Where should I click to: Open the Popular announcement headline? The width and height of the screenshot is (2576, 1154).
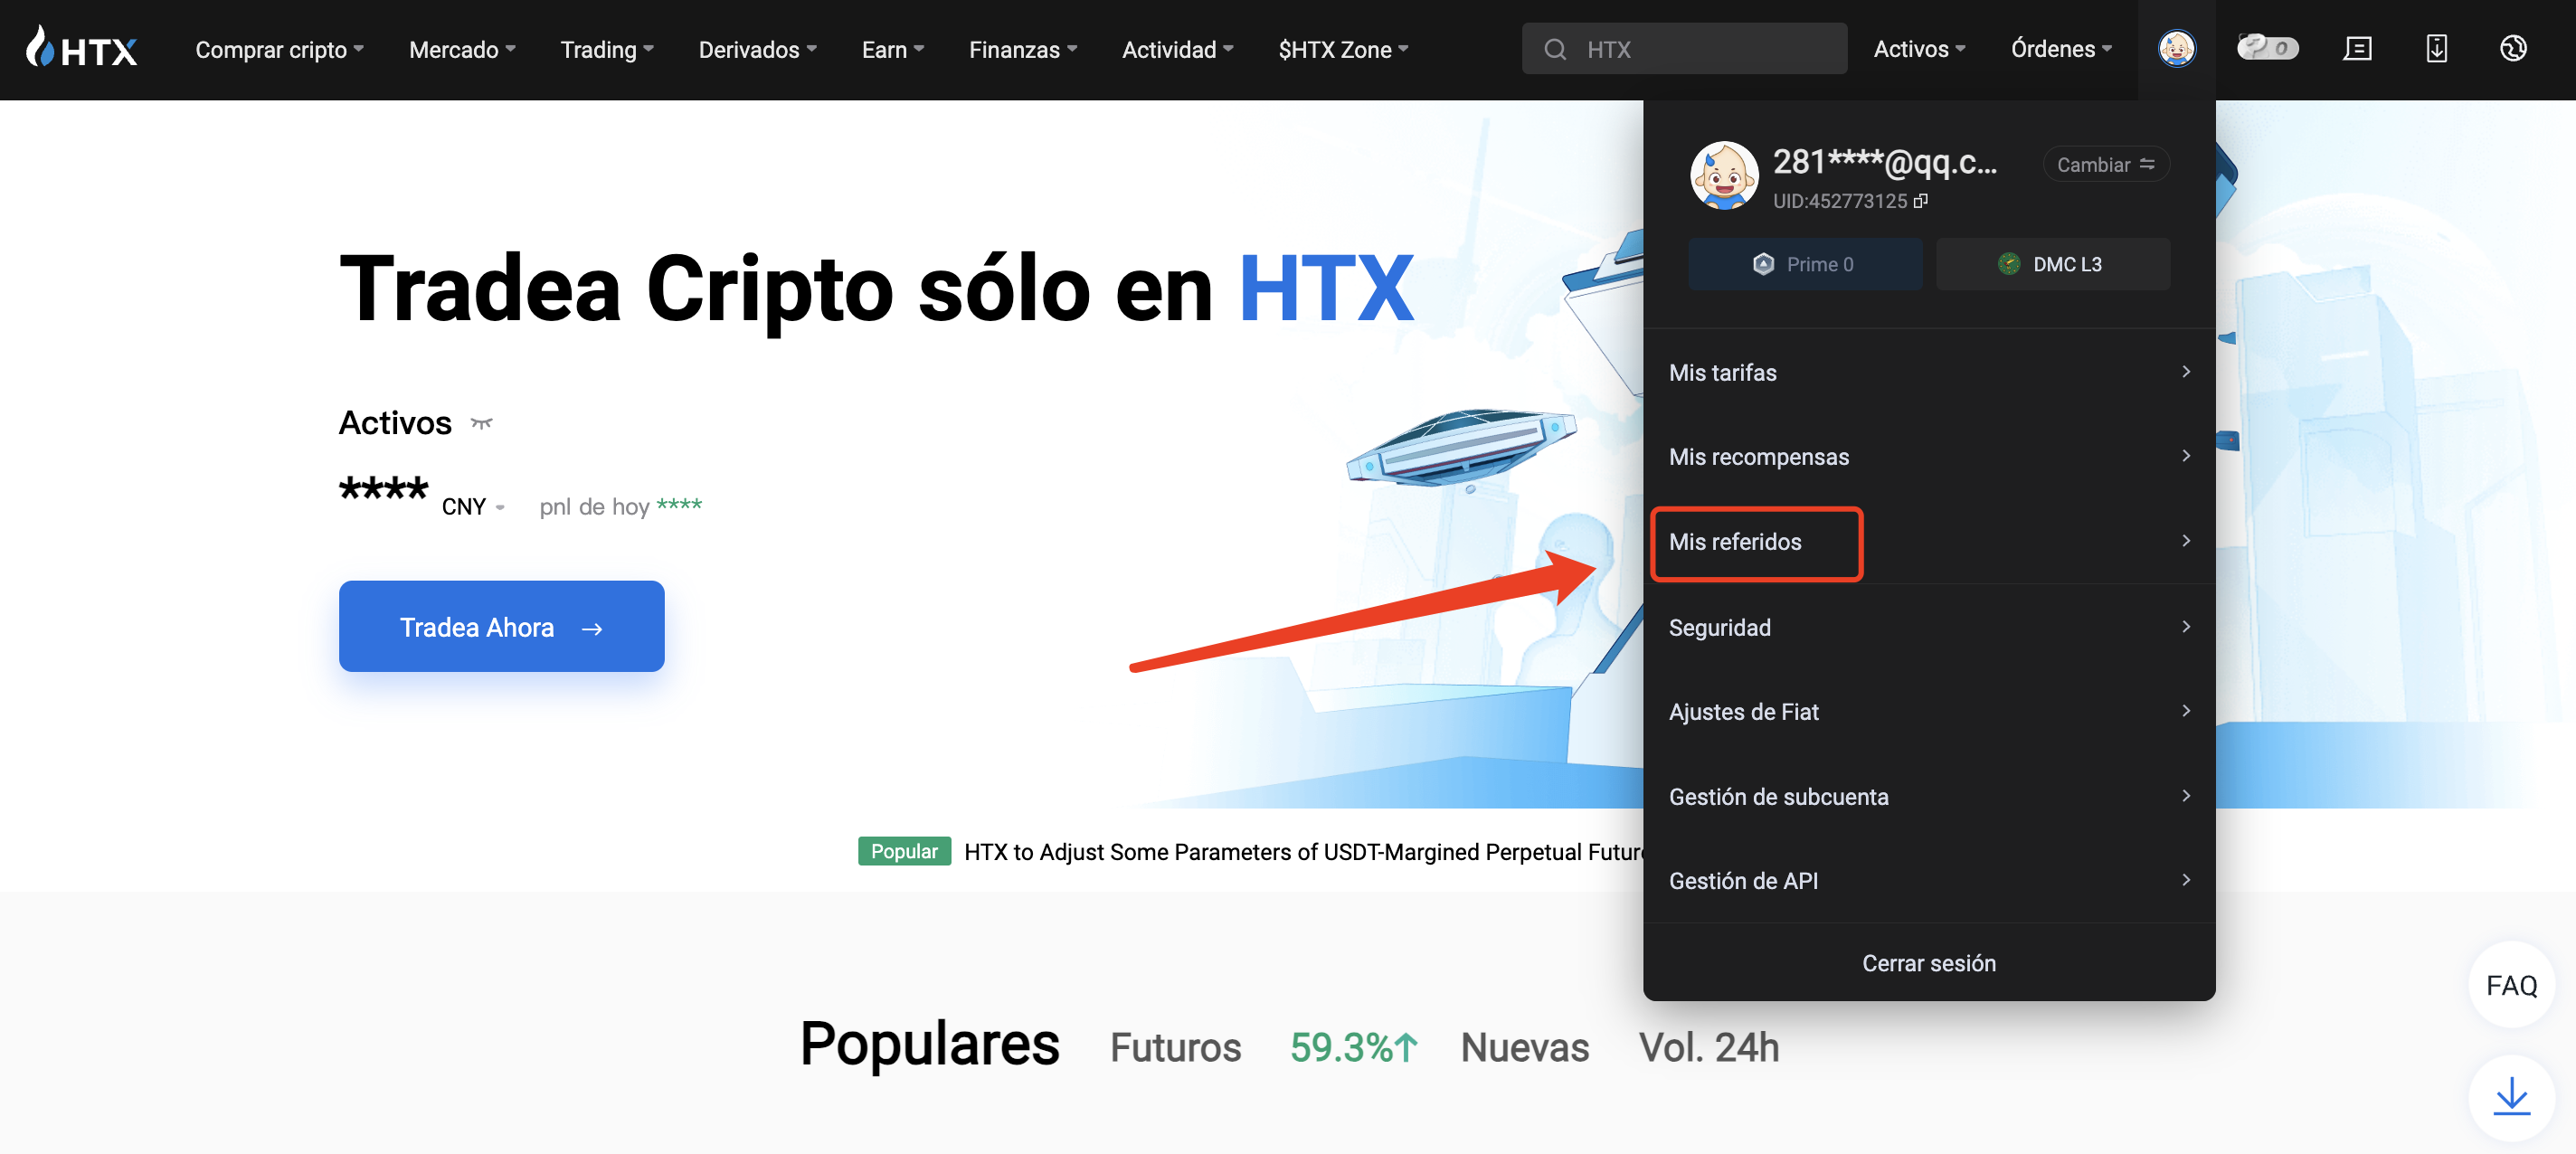point(1303,851)
